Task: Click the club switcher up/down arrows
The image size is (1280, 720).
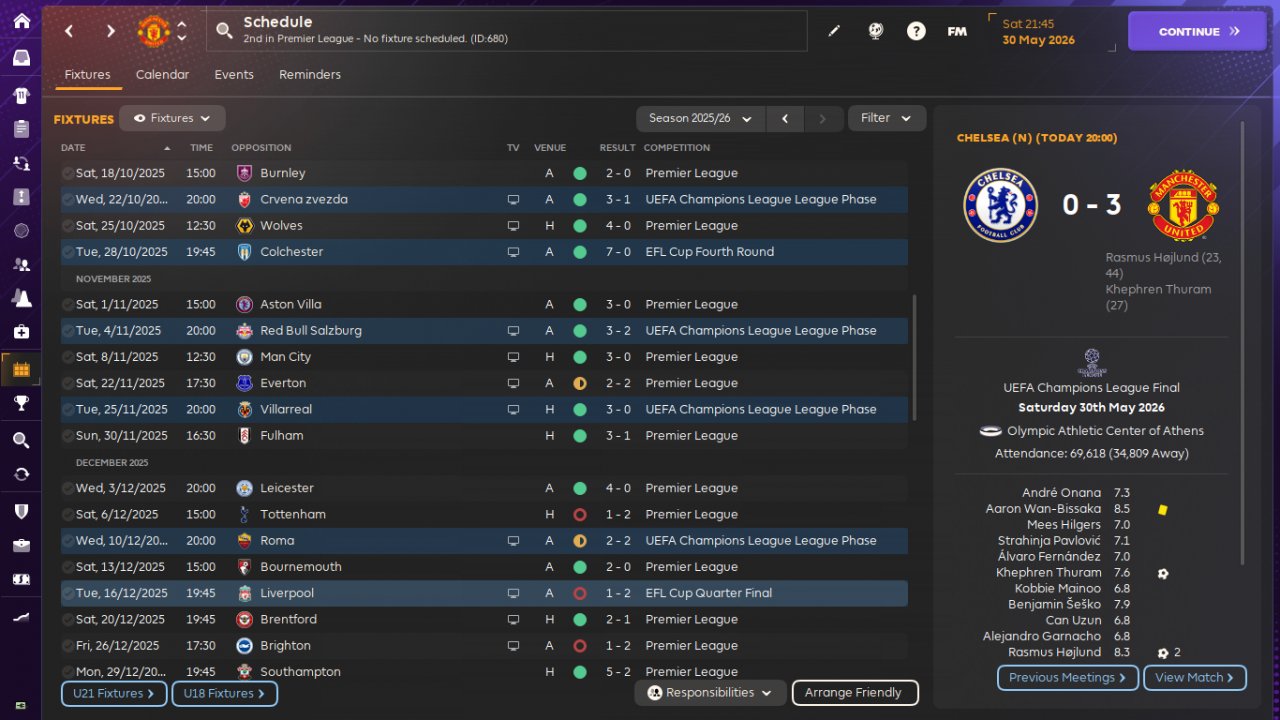Action: (182, 31)
